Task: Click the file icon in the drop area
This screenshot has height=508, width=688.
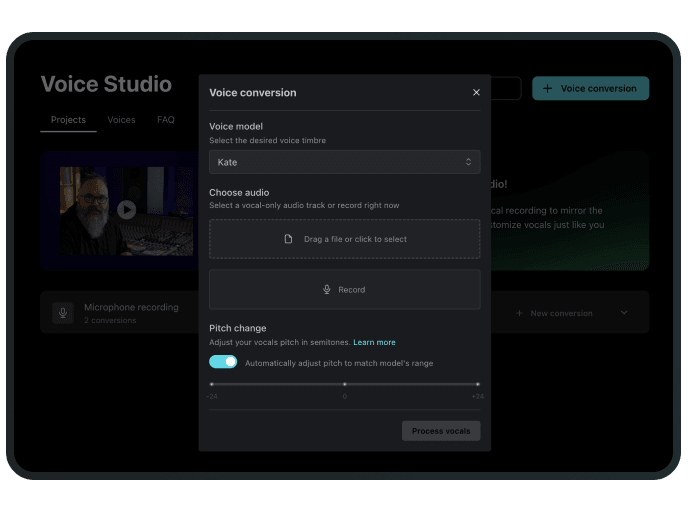Action: tap(289, 240)
